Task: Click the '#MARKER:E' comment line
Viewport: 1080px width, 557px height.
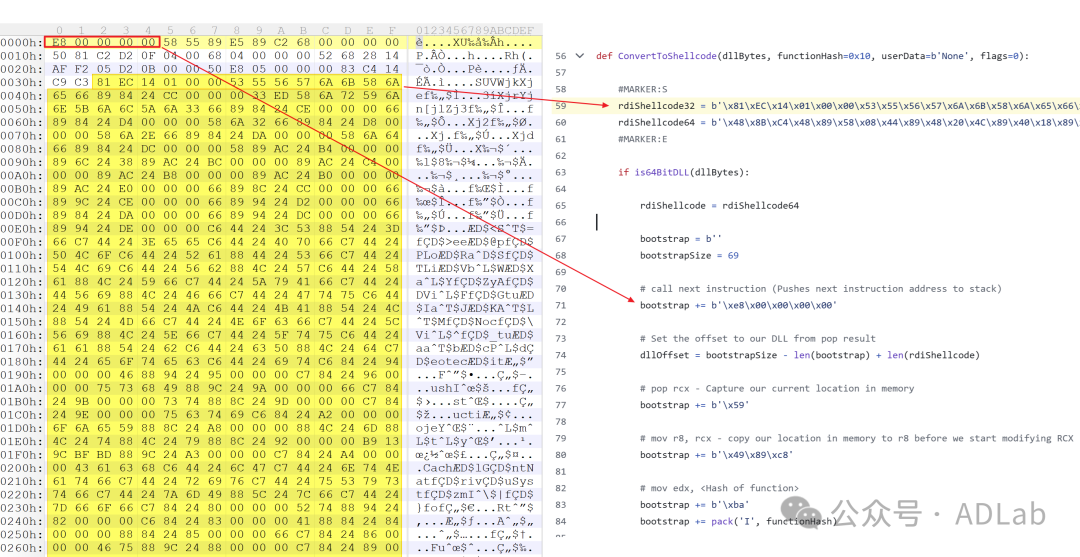Action: point(643,139)
